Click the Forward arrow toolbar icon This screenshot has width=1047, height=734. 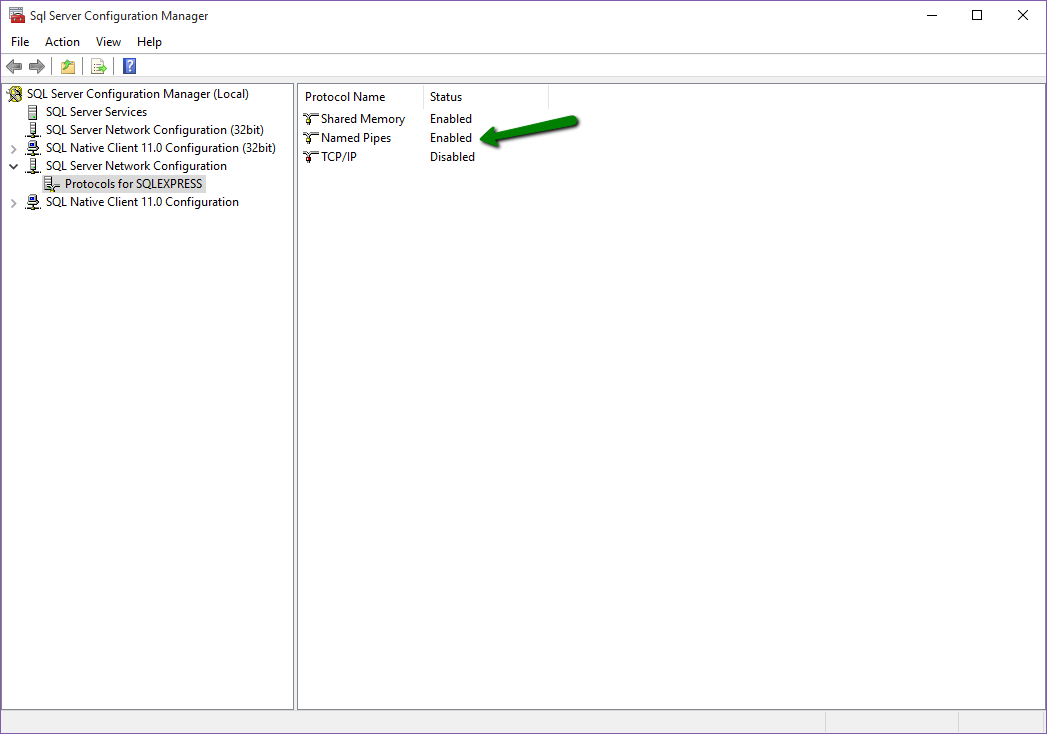pyautogui.click(x=37, y=65)
